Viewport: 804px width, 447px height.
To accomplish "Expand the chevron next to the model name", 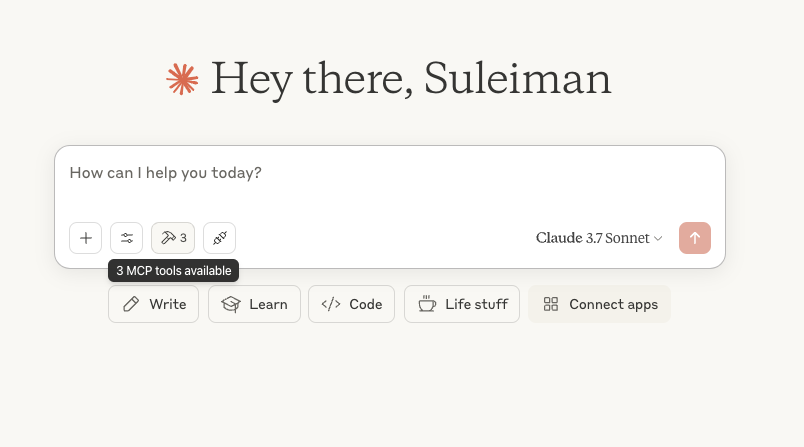I will click(x=658, y=239).
